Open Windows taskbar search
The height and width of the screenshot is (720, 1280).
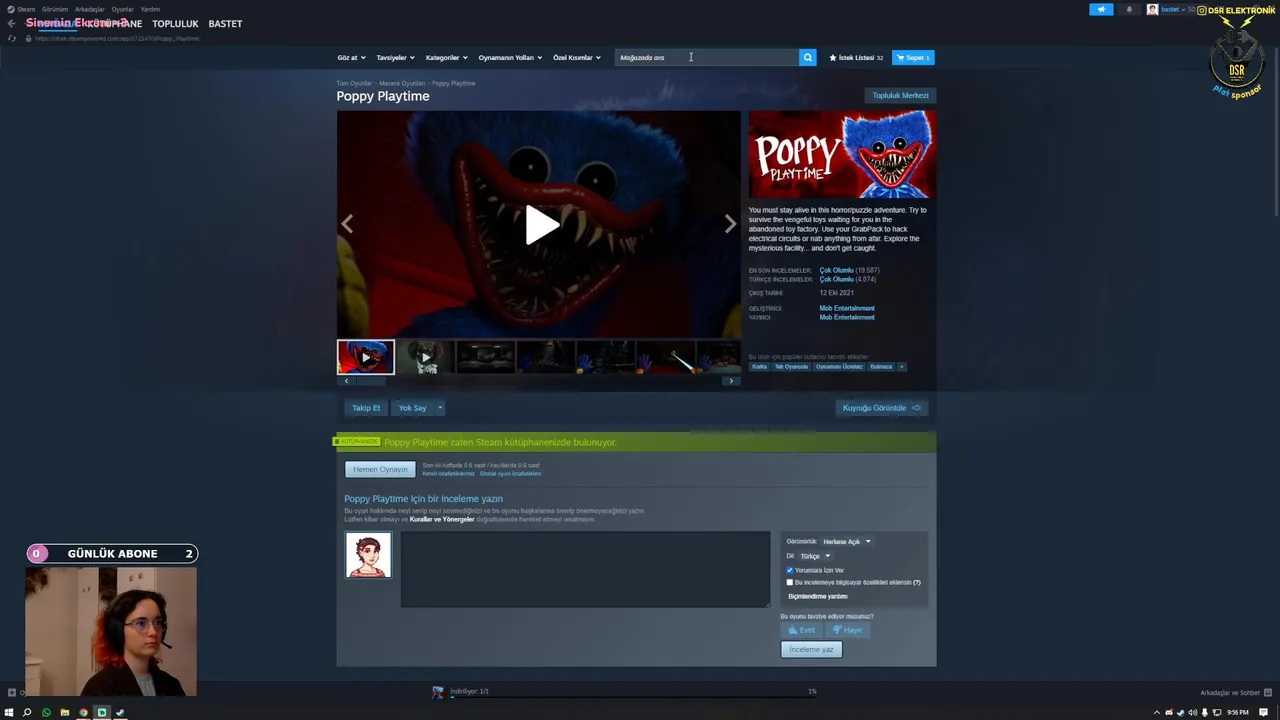point(27,713)
